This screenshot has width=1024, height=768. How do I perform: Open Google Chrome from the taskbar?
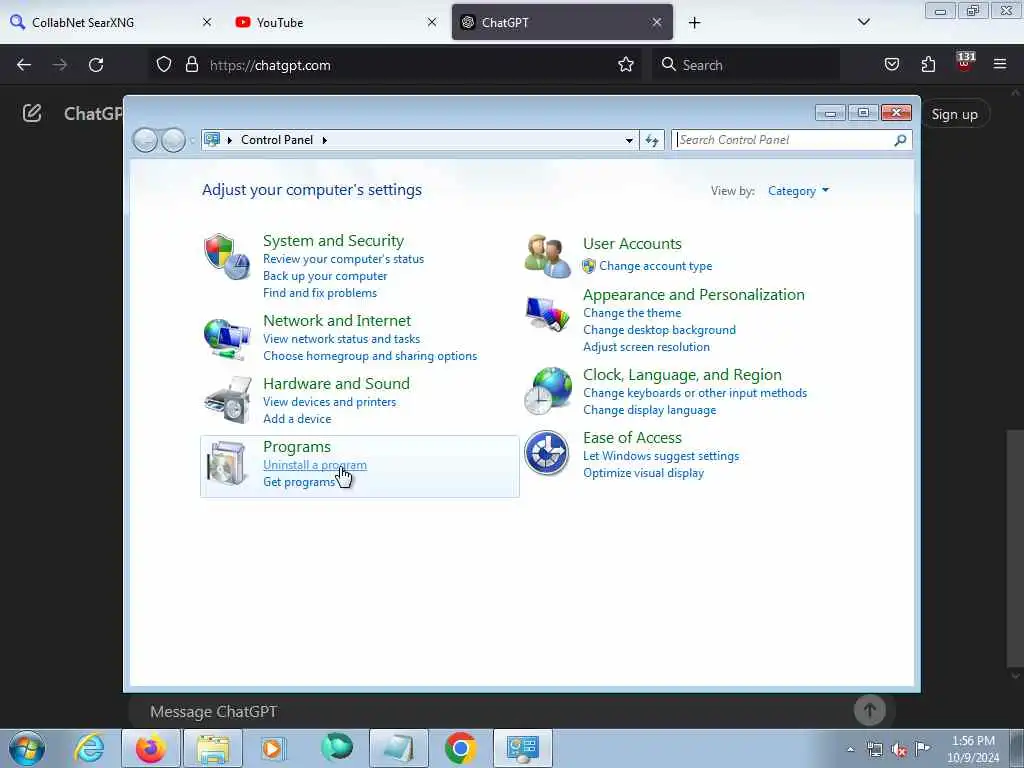pyautogui.click(x=460, y=748)
